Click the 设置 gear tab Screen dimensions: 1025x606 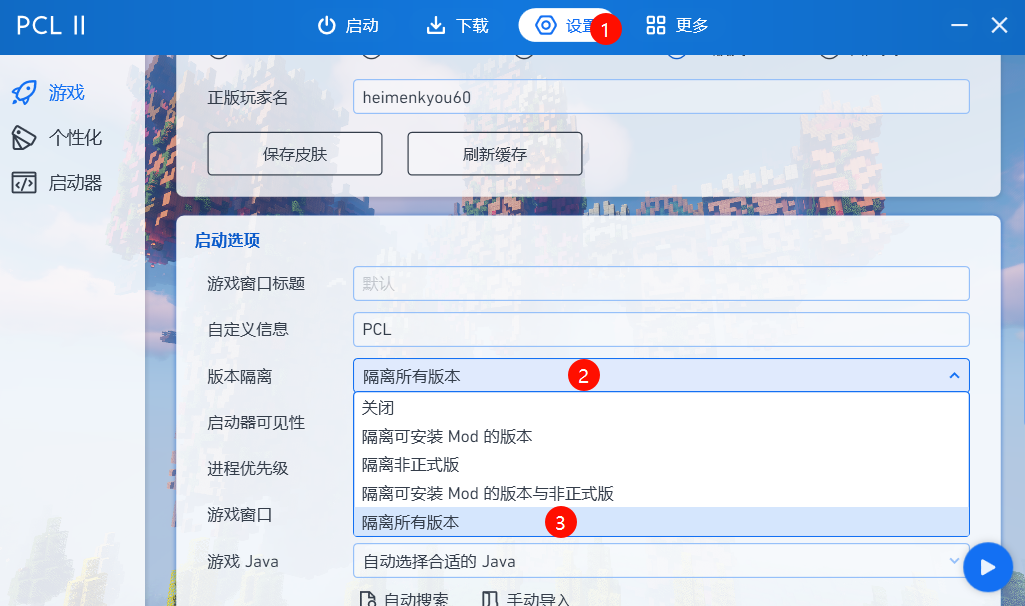coord(564,26)
